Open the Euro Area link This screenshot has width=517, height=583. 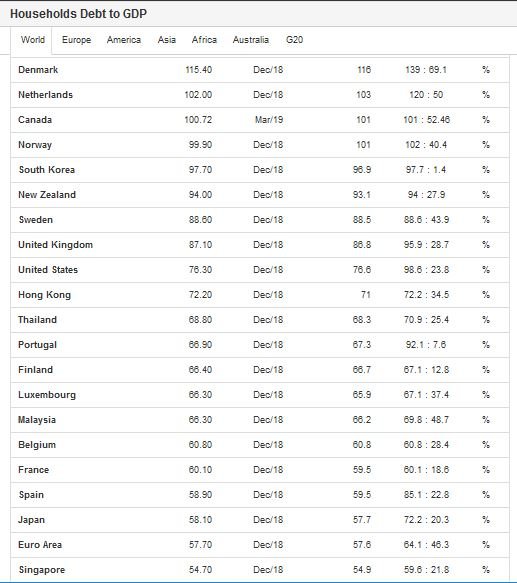40,545
